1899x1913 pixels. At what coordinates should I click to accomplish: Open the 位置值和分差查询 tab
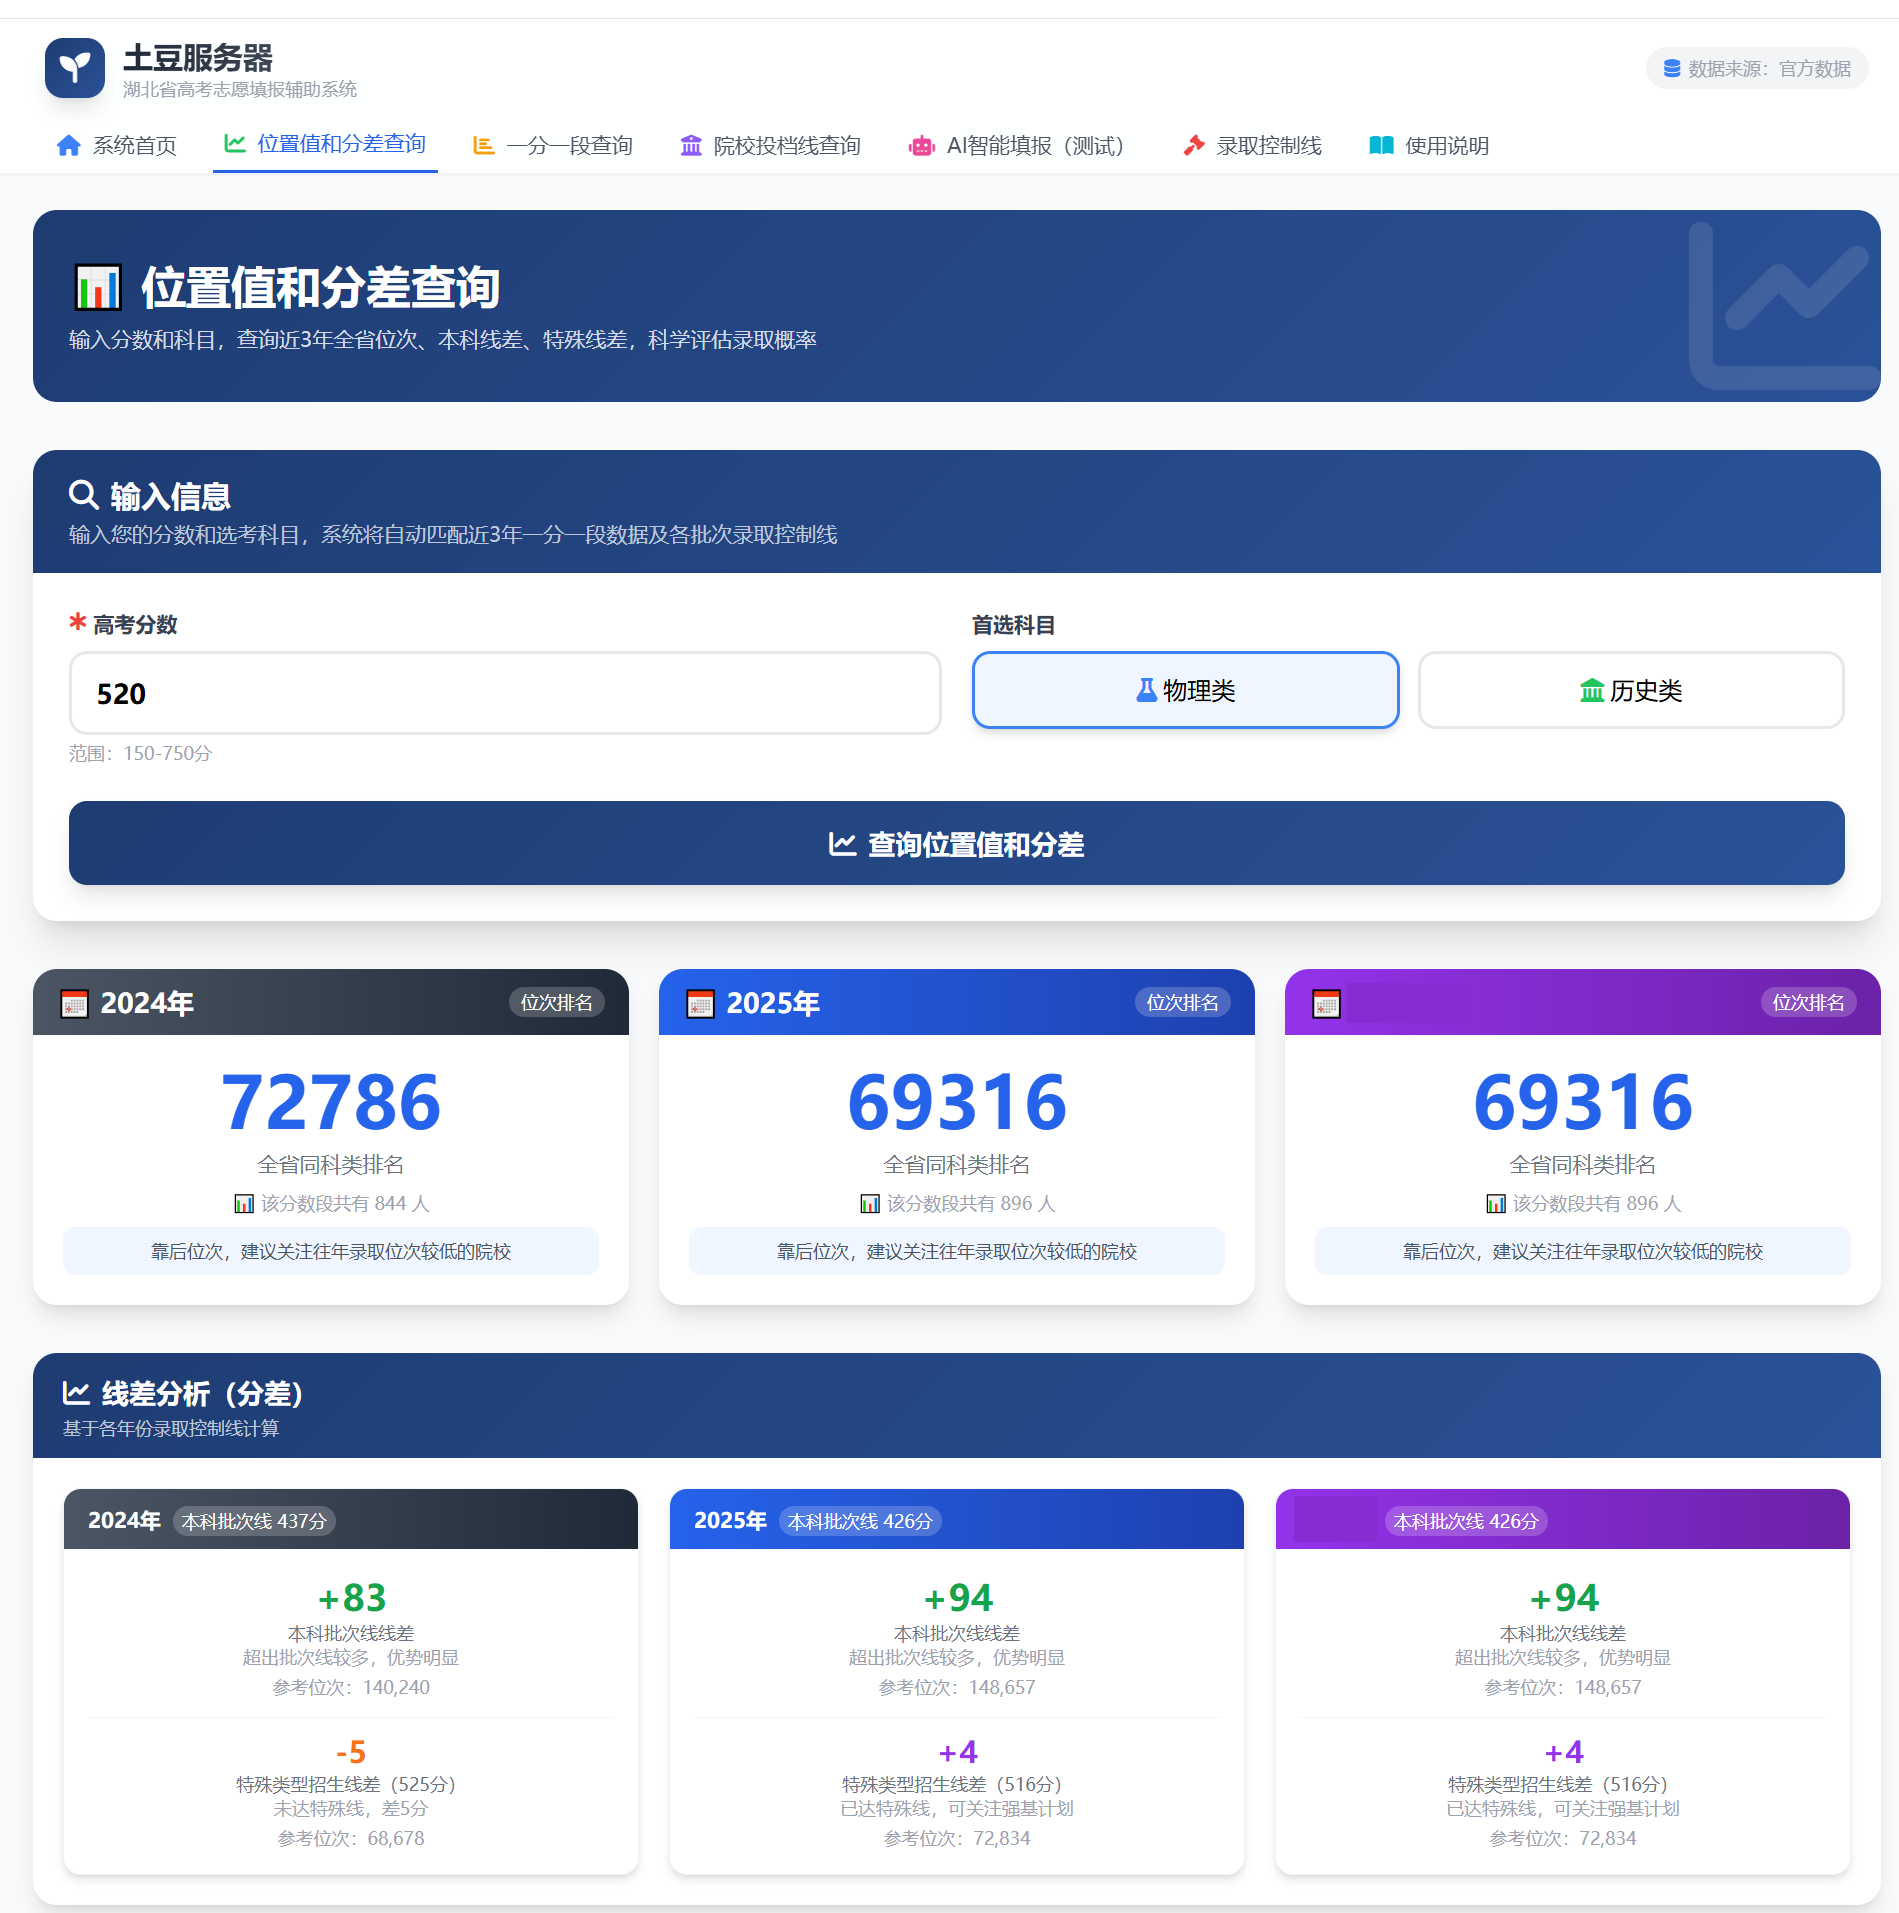325,144
